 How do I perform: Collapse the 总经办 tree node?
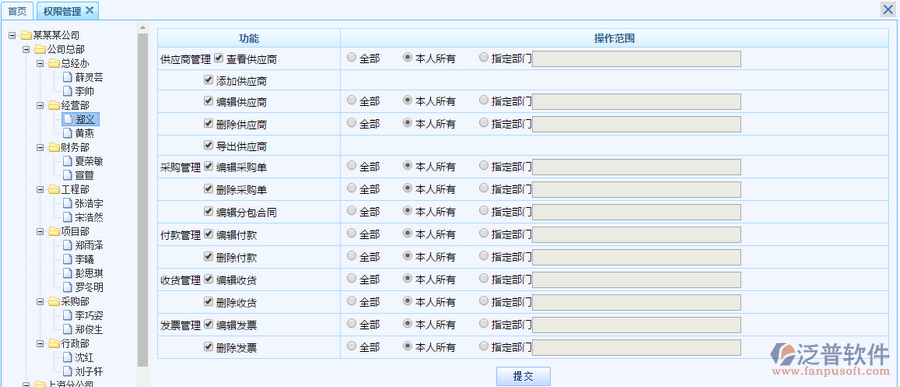click(40, 64)
